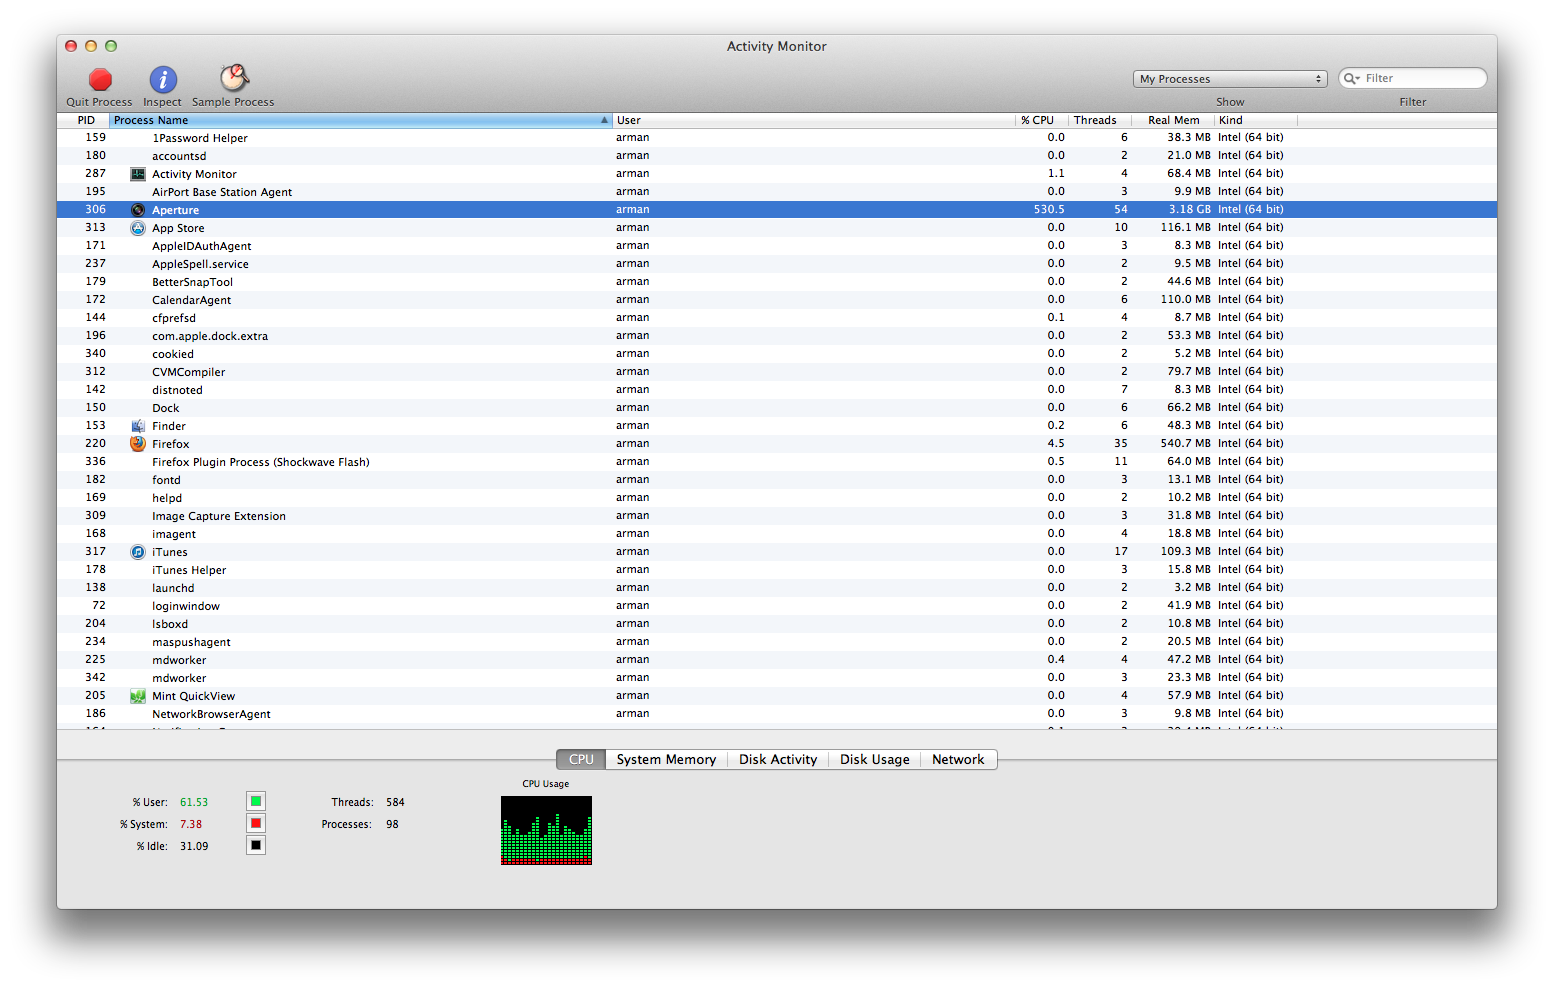
Task: Click the Firefox process icon
Action: point(138,444)
